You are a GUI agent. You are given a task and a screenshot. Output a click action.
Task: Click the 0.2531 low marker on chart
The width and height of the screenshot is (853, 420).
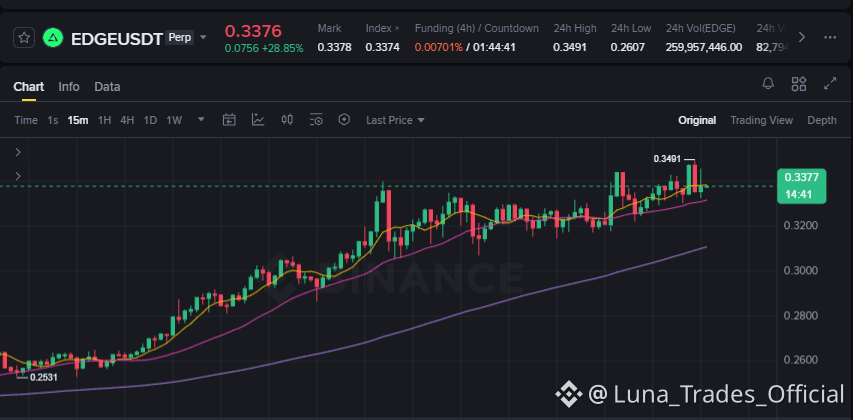[x=44, y=377]
